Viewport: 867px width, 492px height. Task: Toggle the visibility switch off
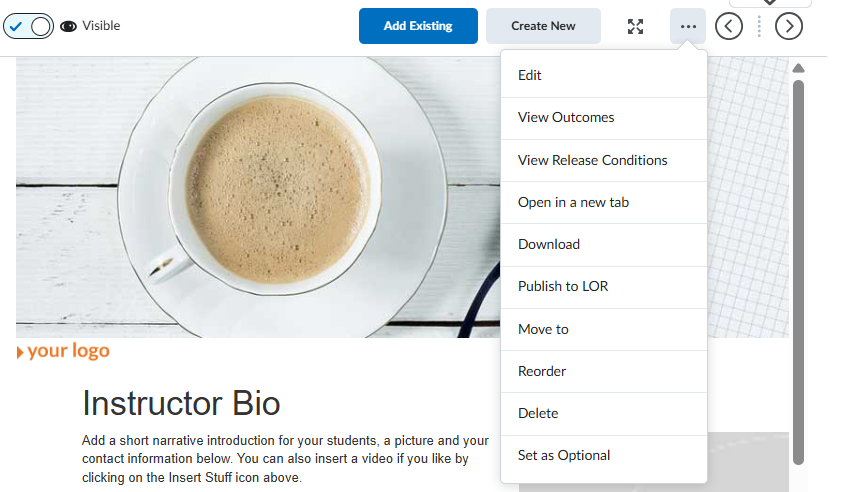[x=28, y=26]
